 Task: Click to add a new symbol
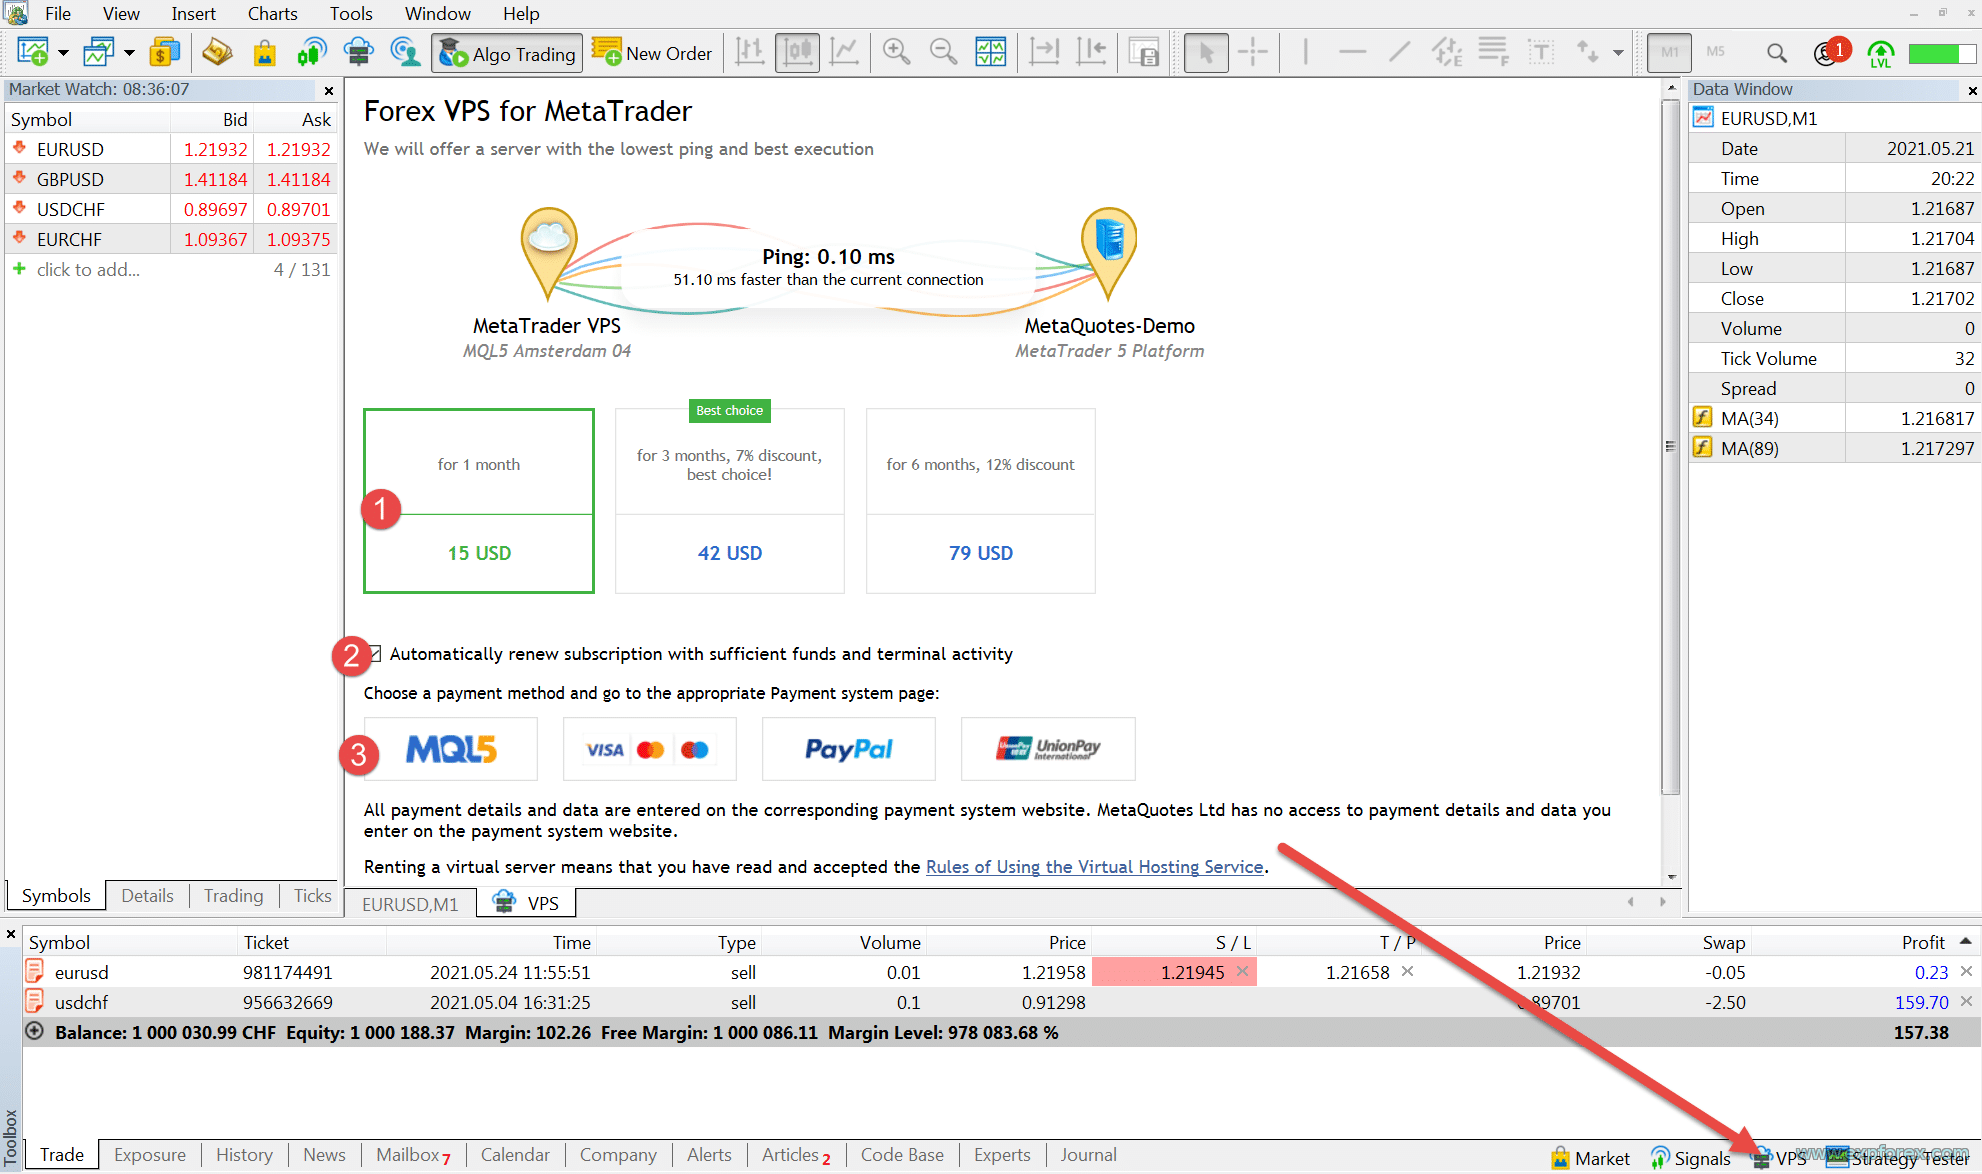click(88, 270)
